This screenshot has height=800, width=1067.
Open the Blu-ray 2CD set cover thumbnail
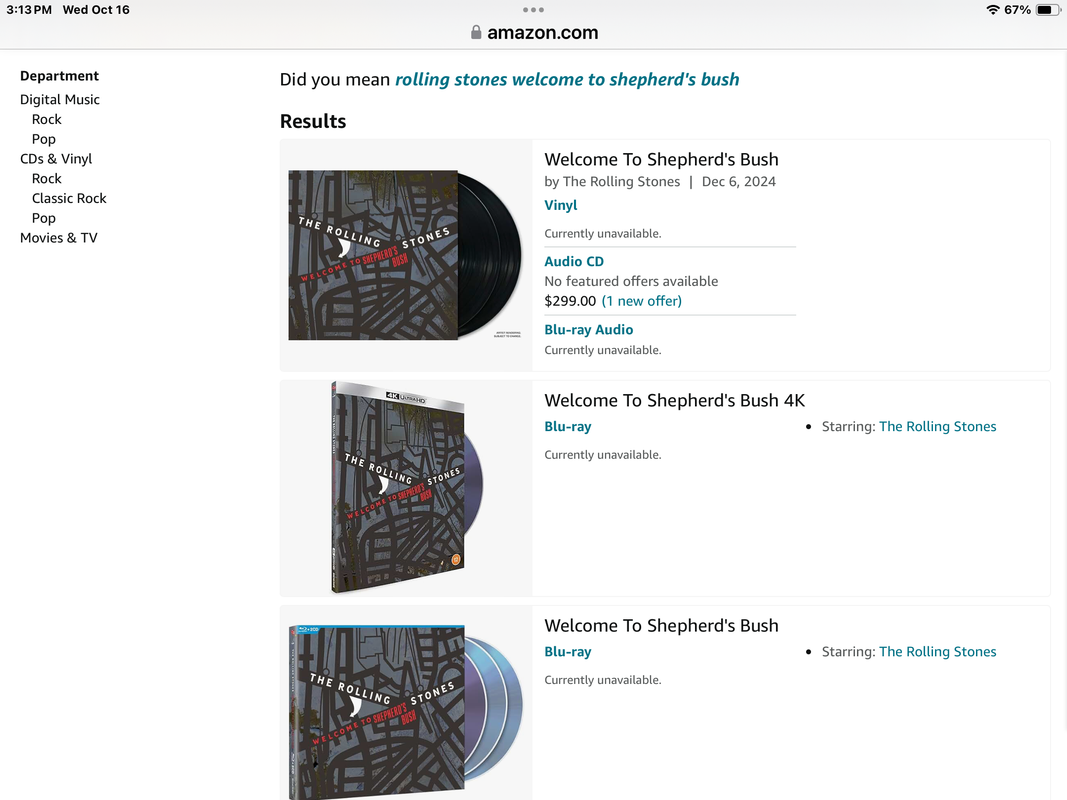pos(406,712)
